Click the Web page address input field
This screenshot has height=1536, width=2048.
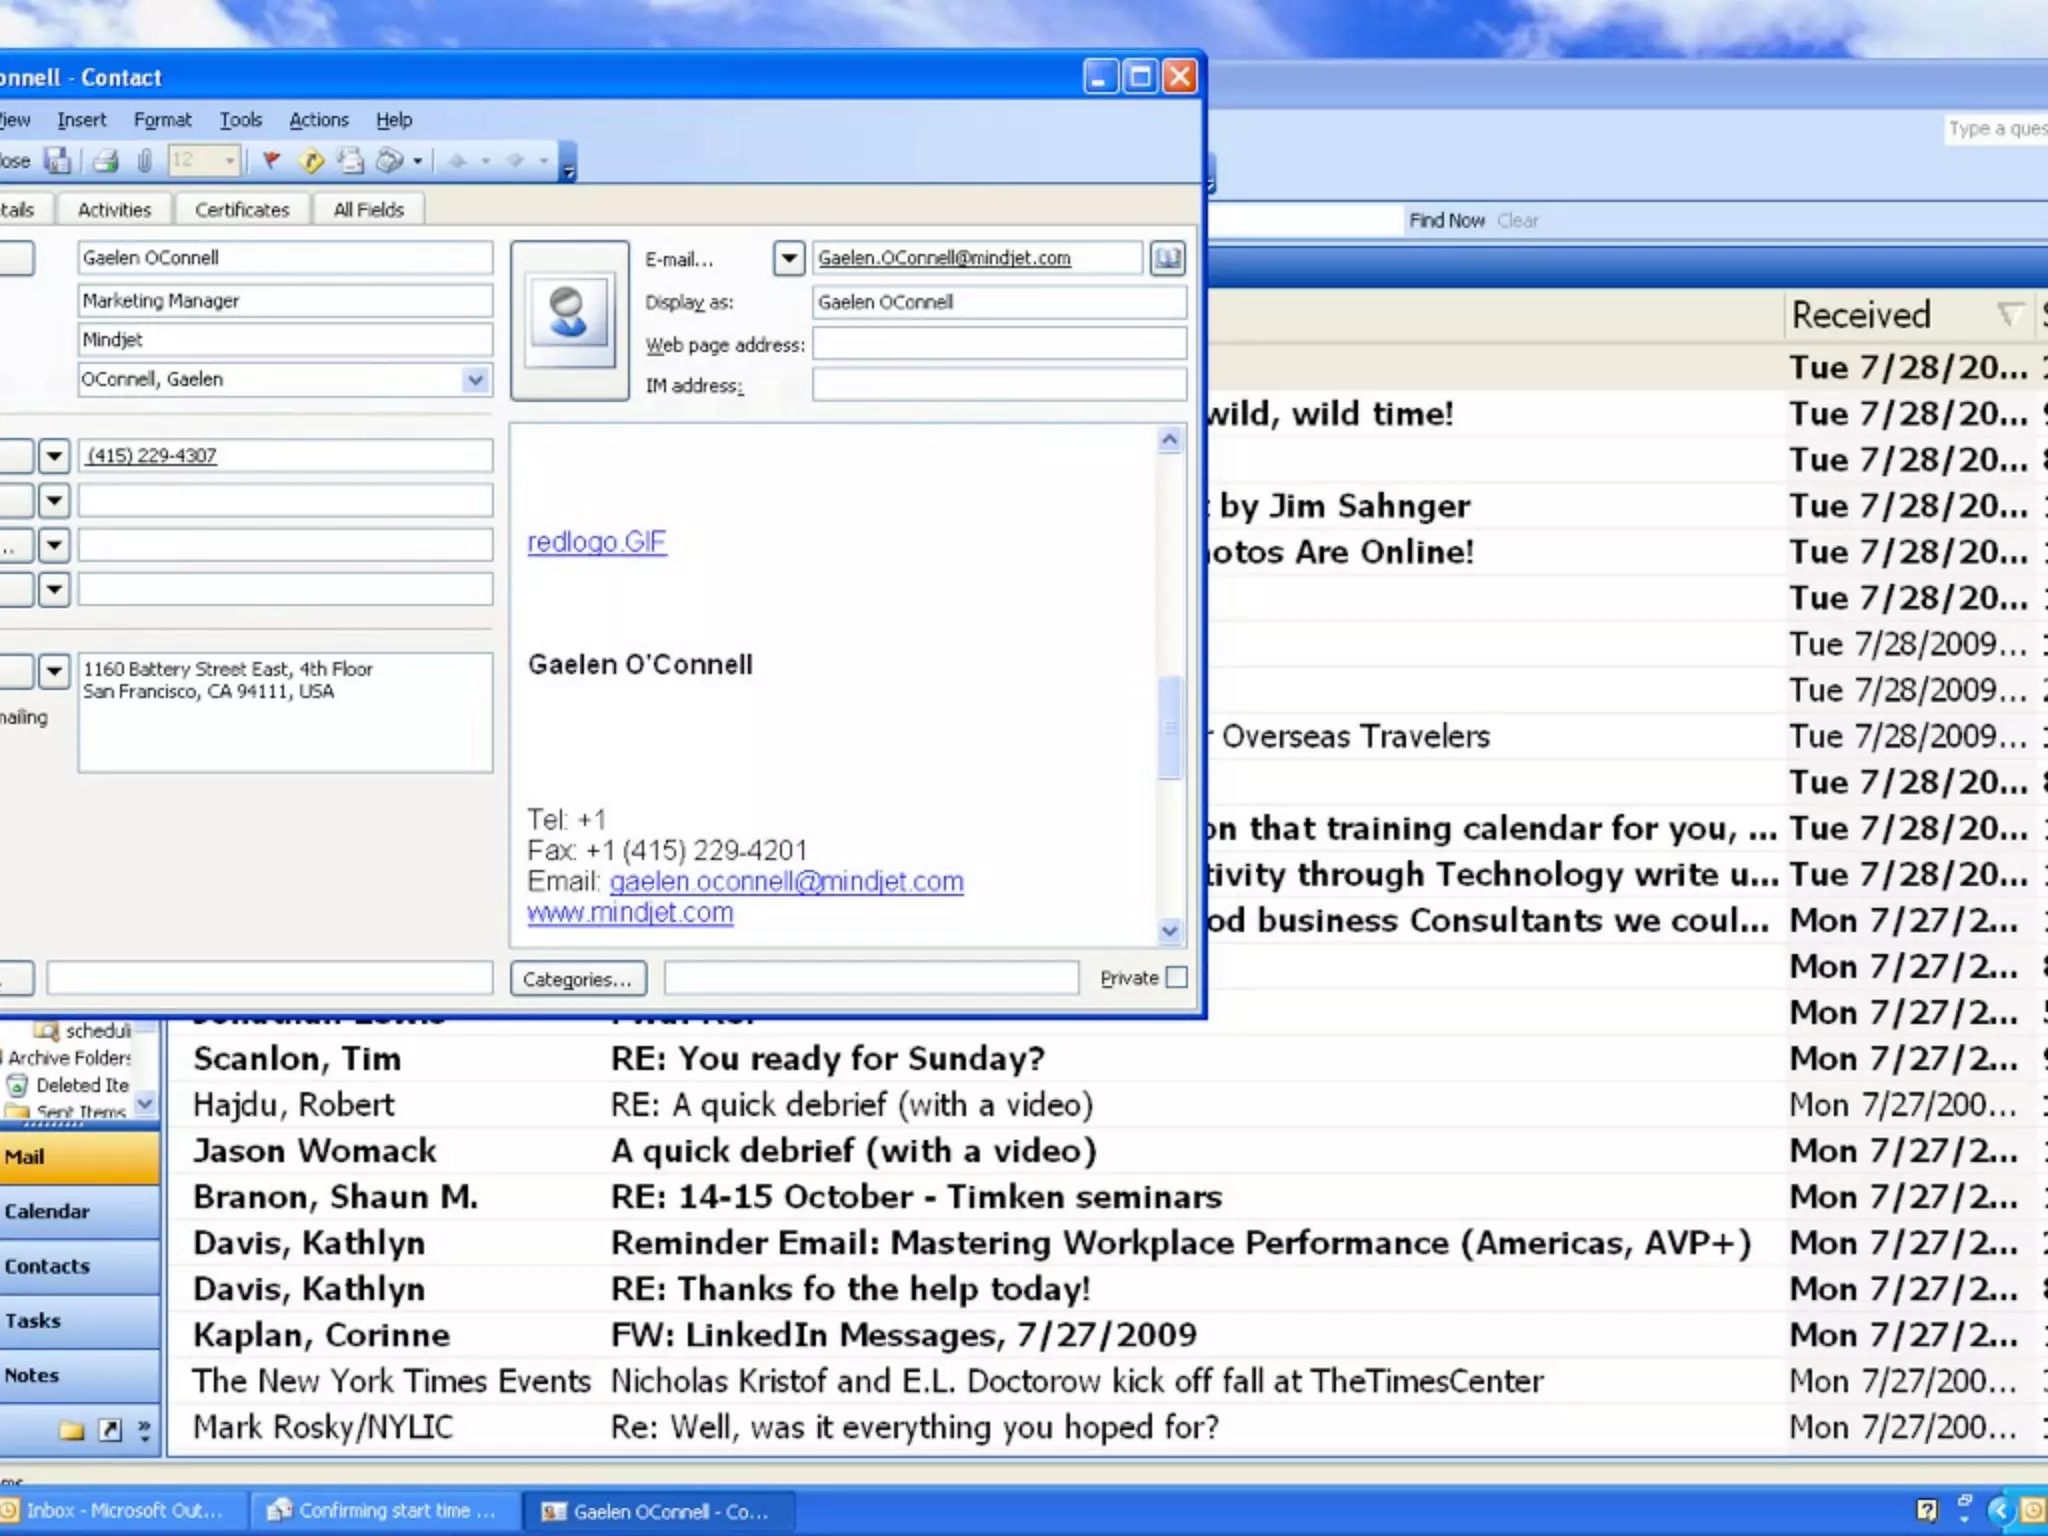tap(998, 344)
